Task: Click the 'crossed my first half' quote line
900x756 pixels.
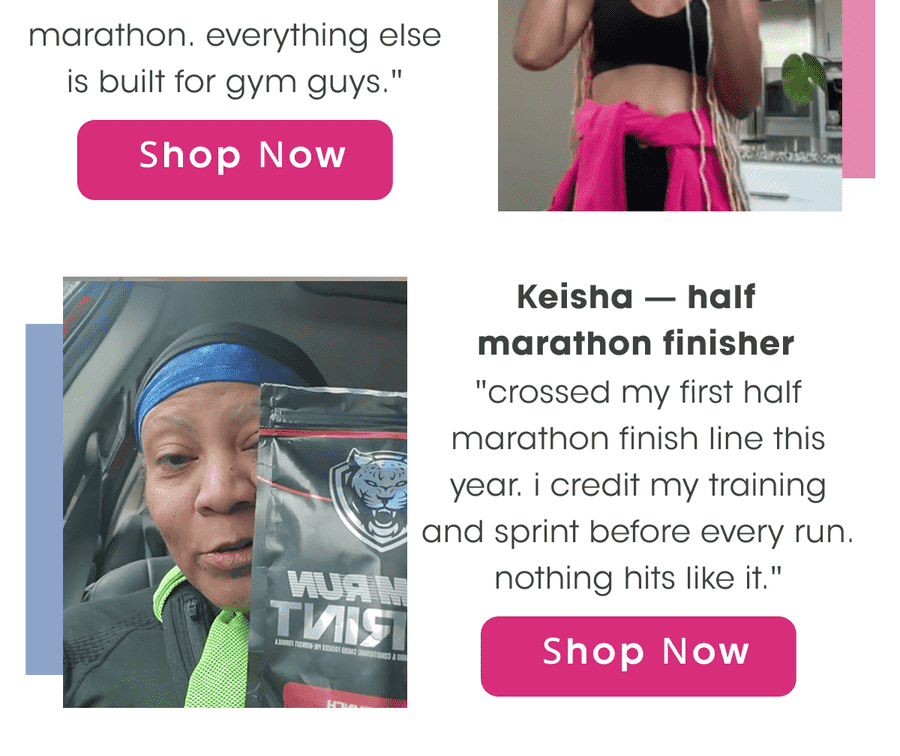Action: coord(638,393)
